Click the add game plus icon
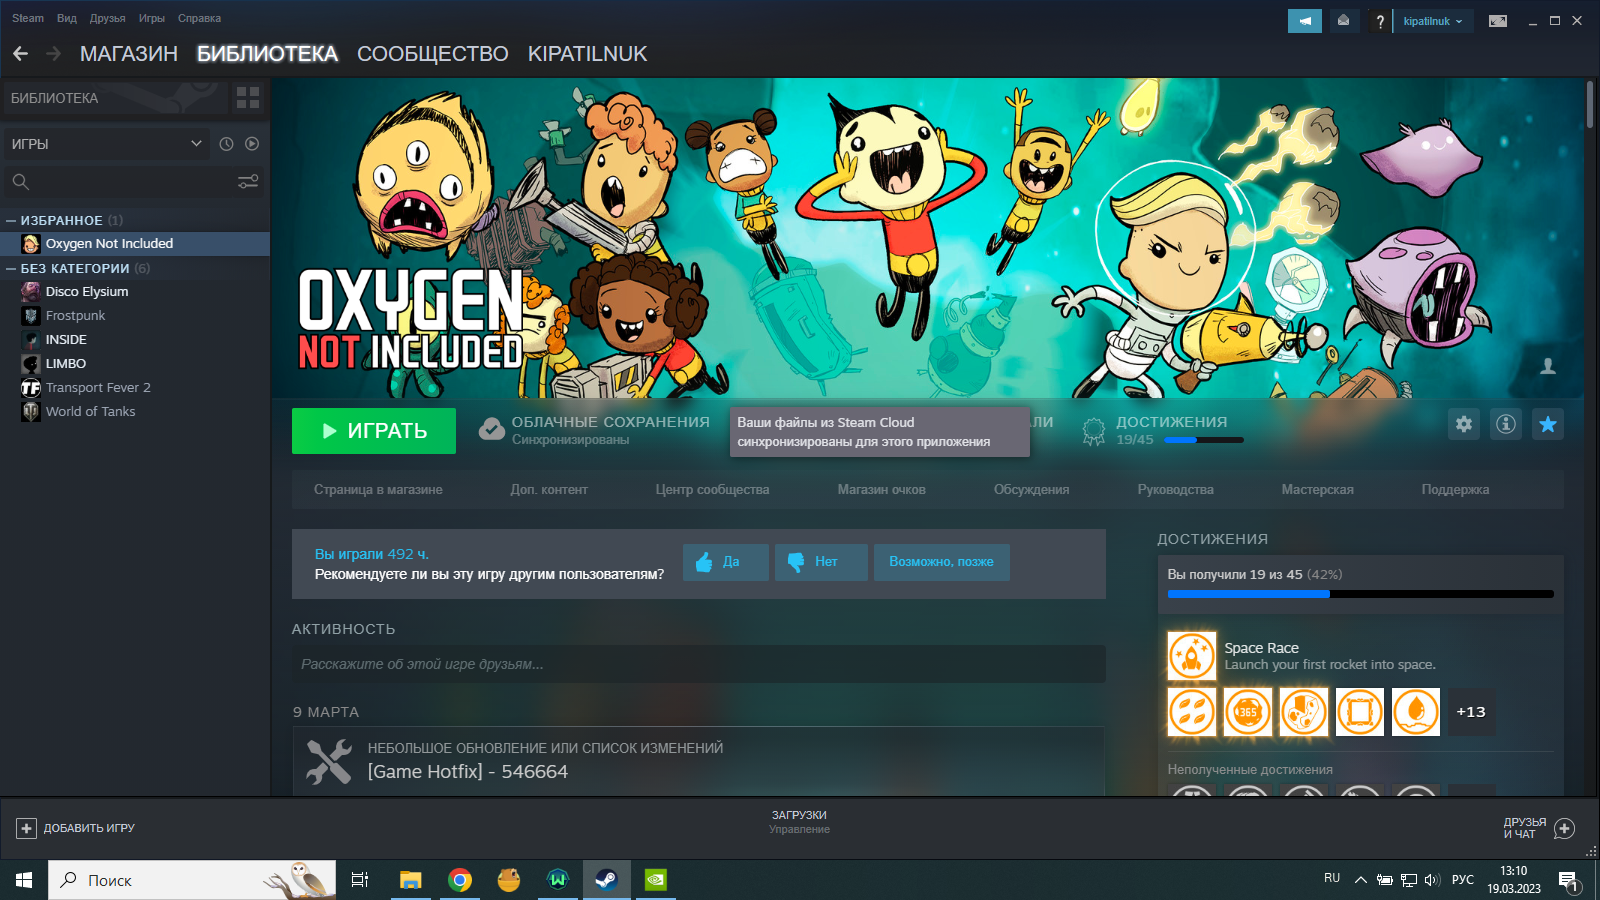This screenshot has width=1600, height=900. pos(26,828)
